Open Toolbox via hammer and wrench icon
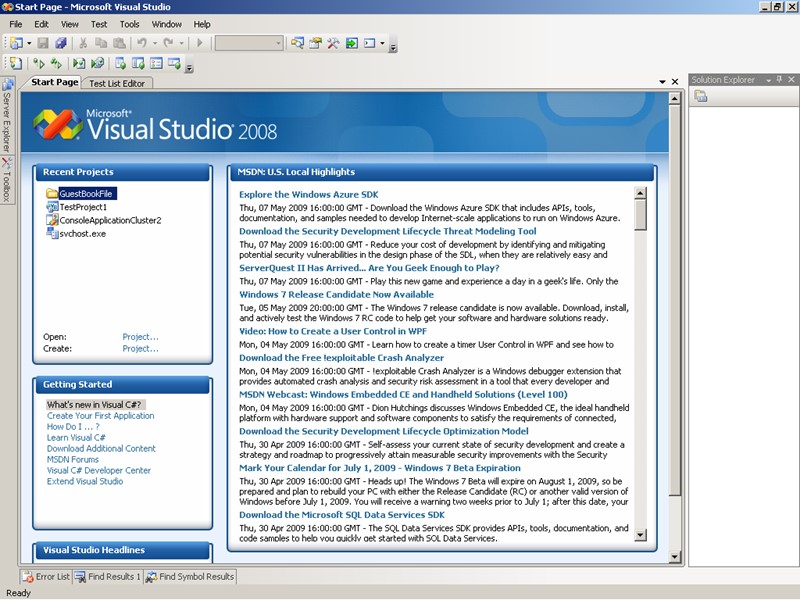This screenshot has height=600, width=800. pyautogui.click(x=333, y=43)
